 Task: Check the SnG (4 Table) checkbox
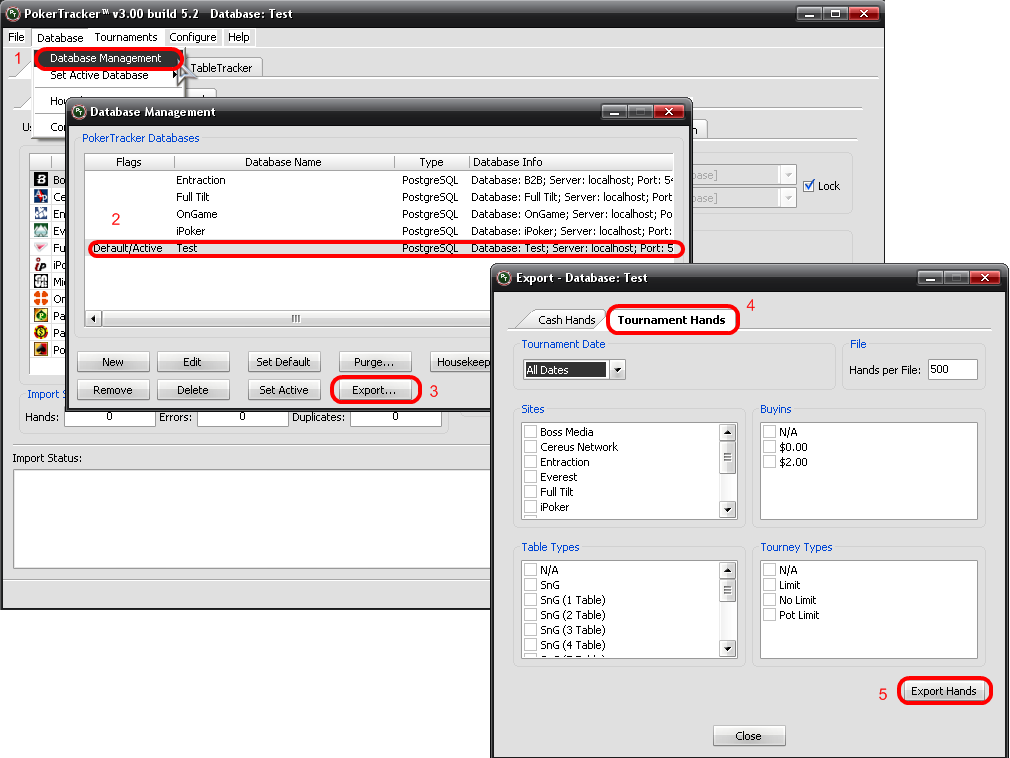[531, 645]
